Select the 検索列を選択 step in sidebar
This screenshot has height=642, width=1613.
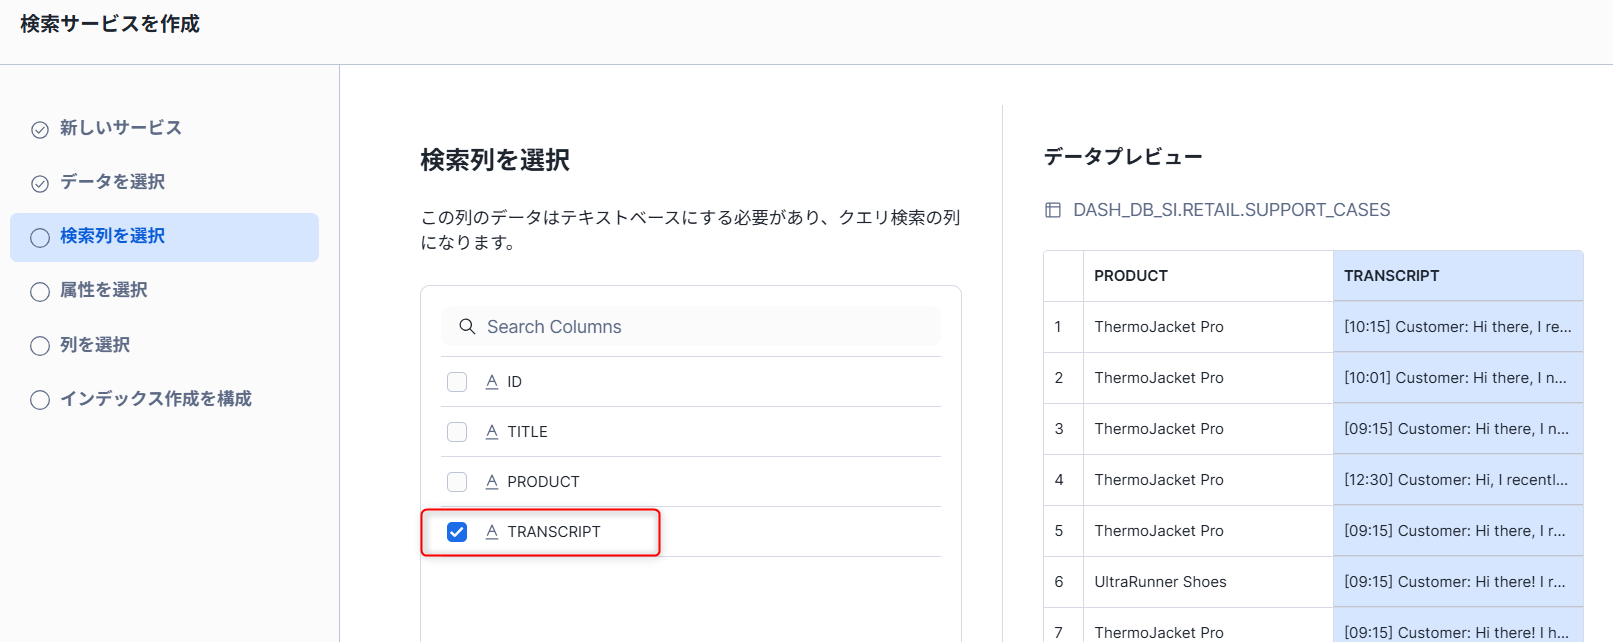click(112, 237)
